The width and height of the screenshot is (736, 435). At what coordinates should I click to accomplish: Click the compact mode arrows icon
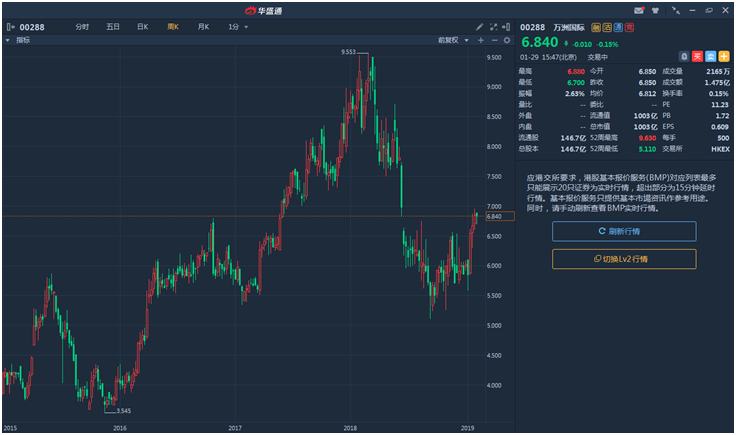coord(675,10)
